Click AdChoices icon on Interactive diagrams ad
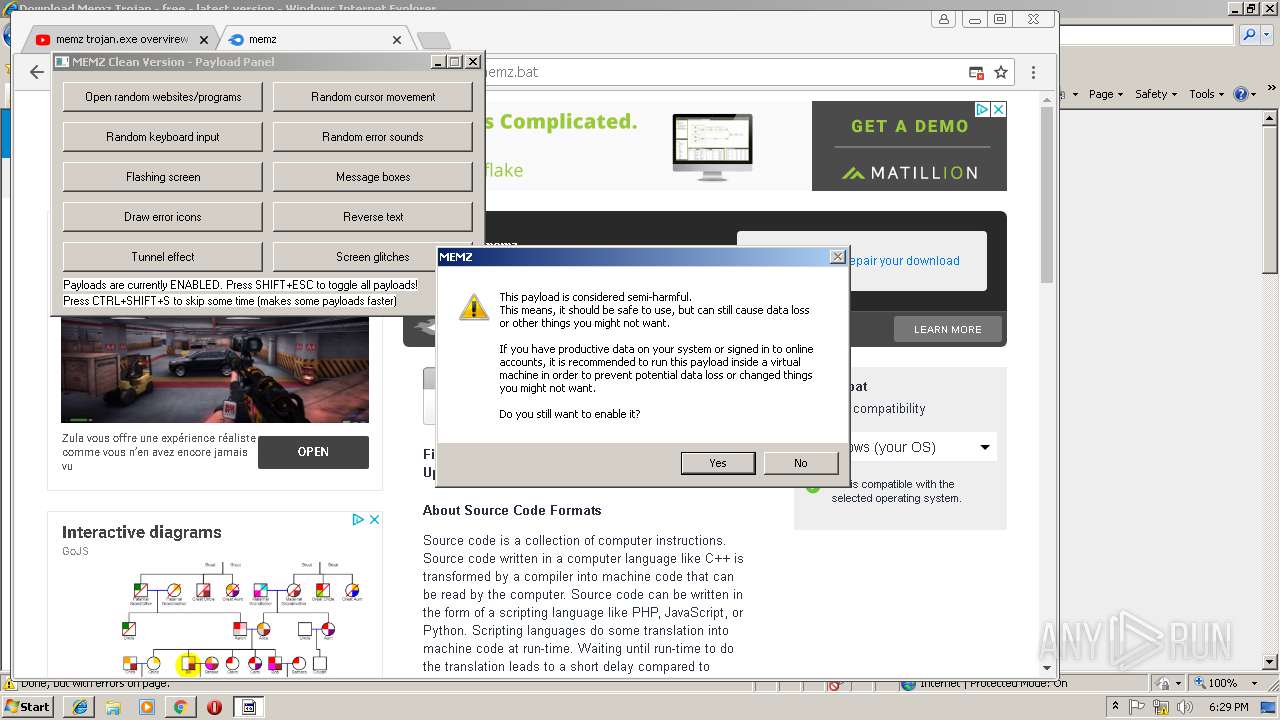The height and width of the screenshot is (720, 1280). [x=358, y=519]
